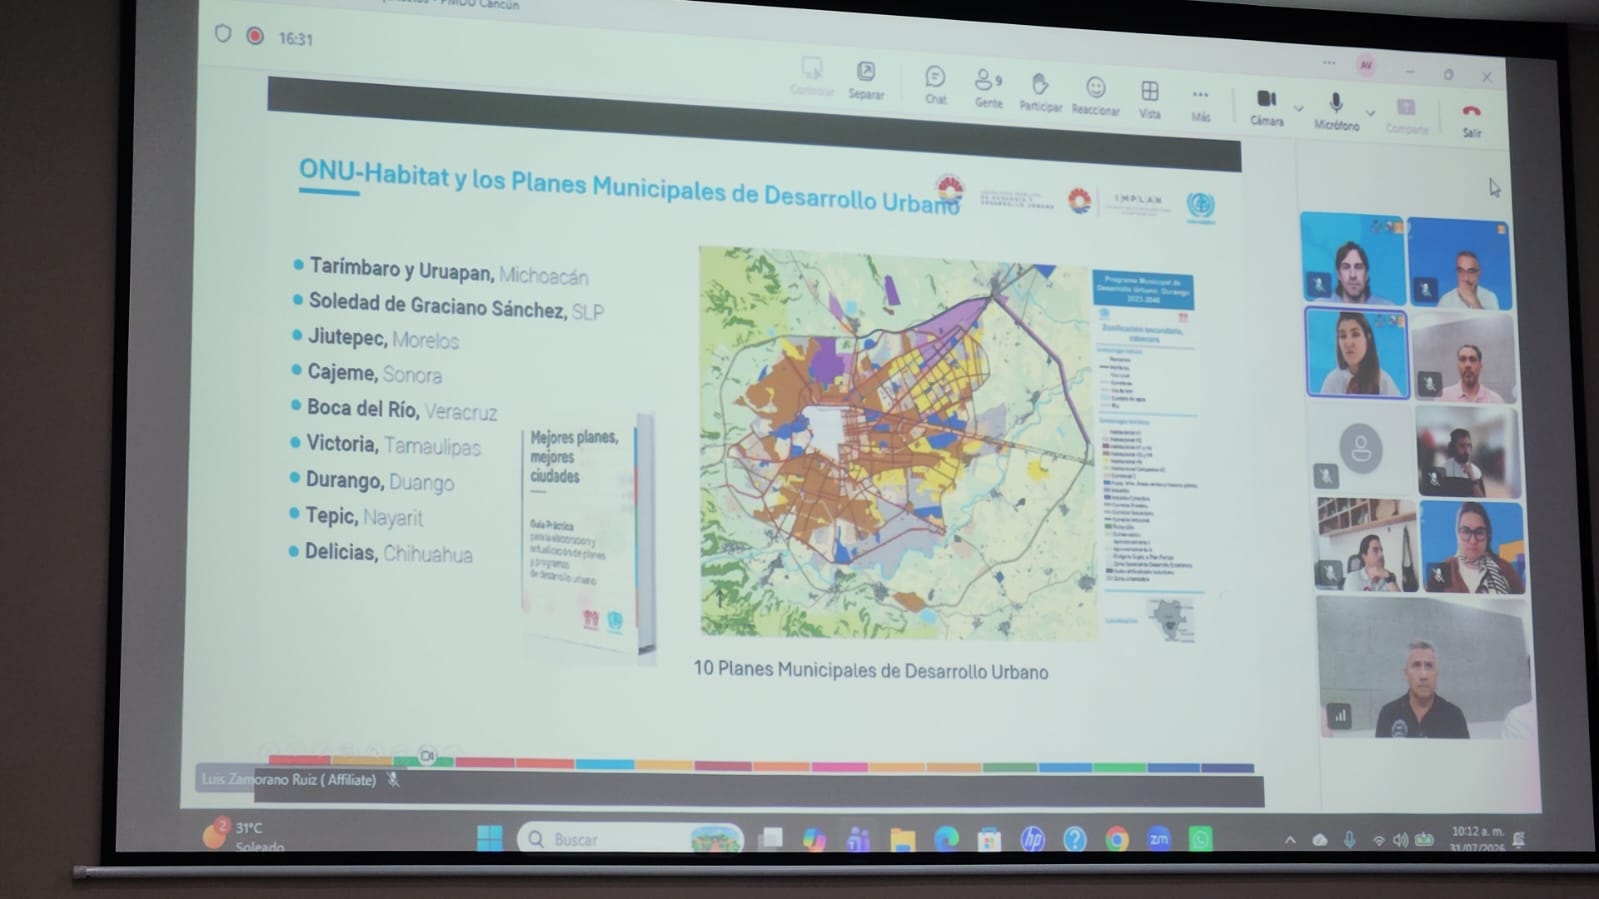Click the 'Jiutepec, Morelos' bullet
The width and height of the screenshot is (1599, 899).
375,338
